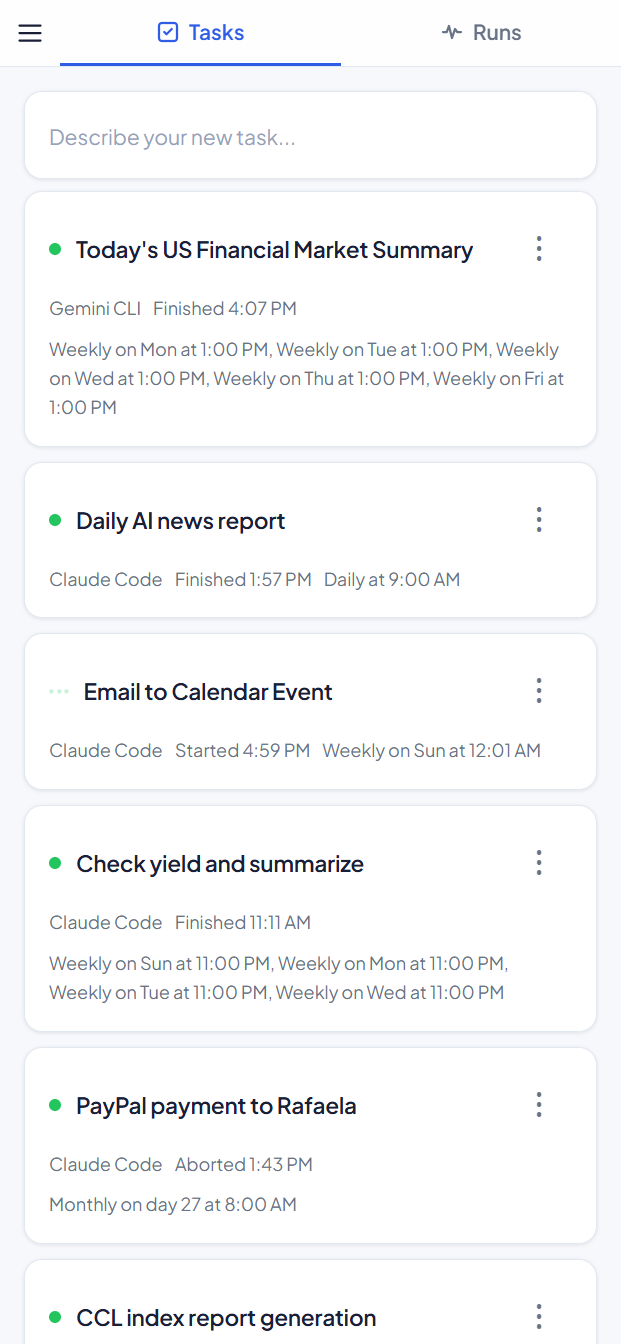Click the activity pulse icon beside Runs
The height and width of the screenshot is (1344, 621).
[x=450, y=31]
